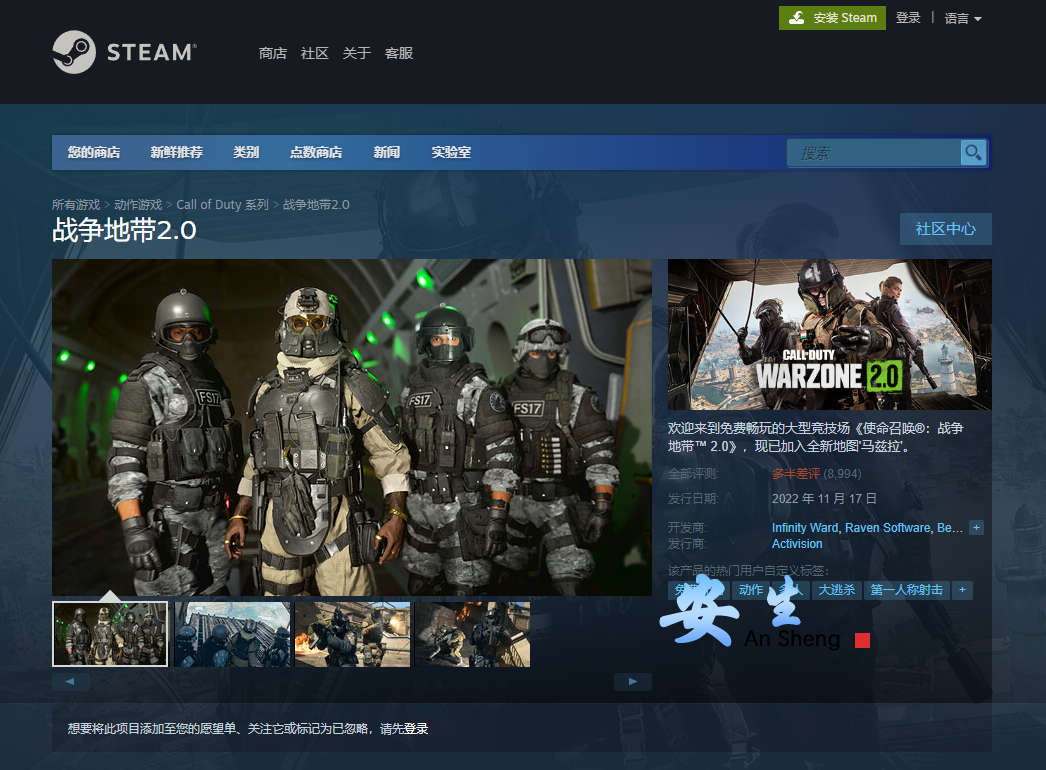The width and height of the screenshot is (1046, 770).
Task: Select the 实验室 store tab
Action: click(x=451, y=153)
